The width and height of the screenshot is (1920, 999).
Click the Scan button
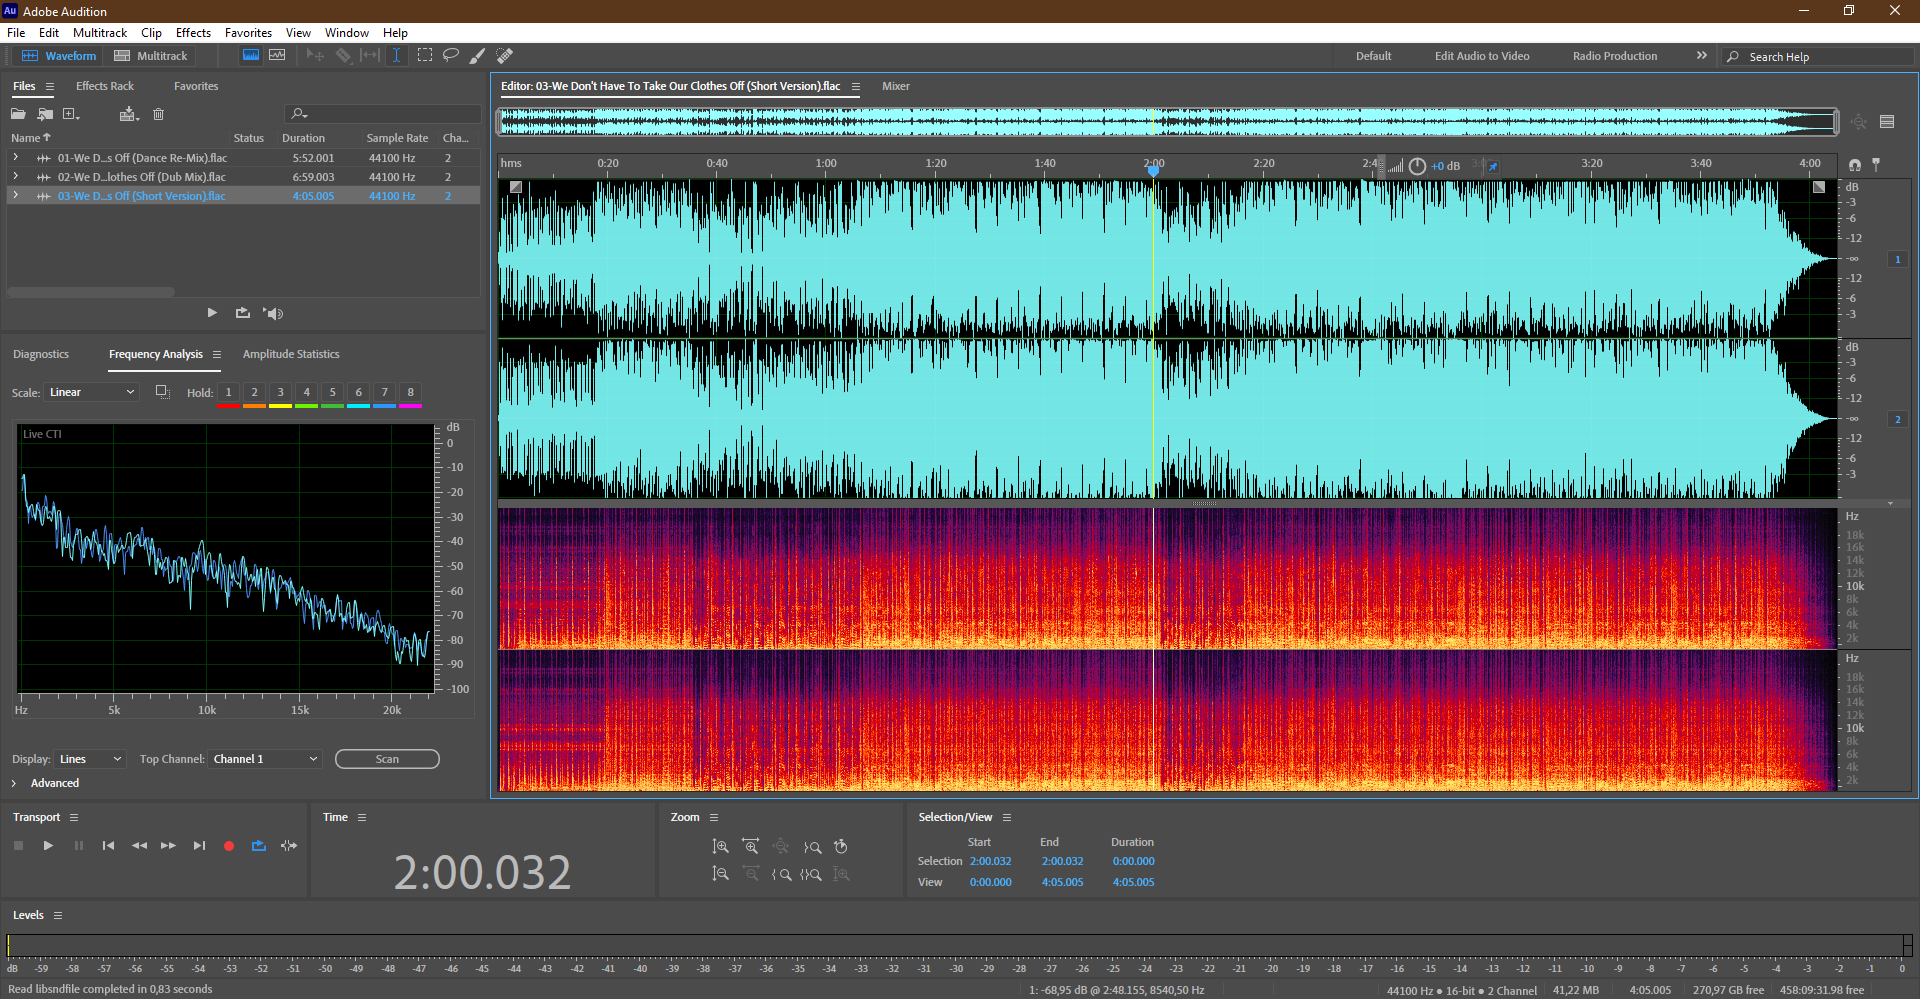click(387, 759)
